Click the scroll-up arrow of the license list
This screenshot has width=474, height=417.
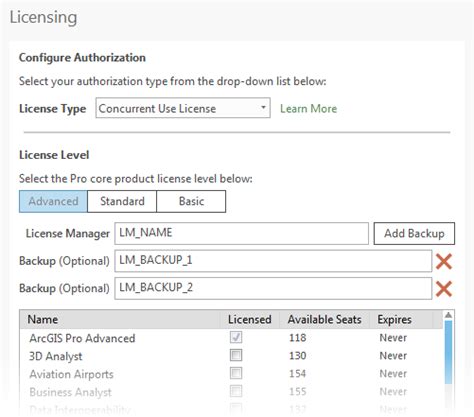[449, 315]
